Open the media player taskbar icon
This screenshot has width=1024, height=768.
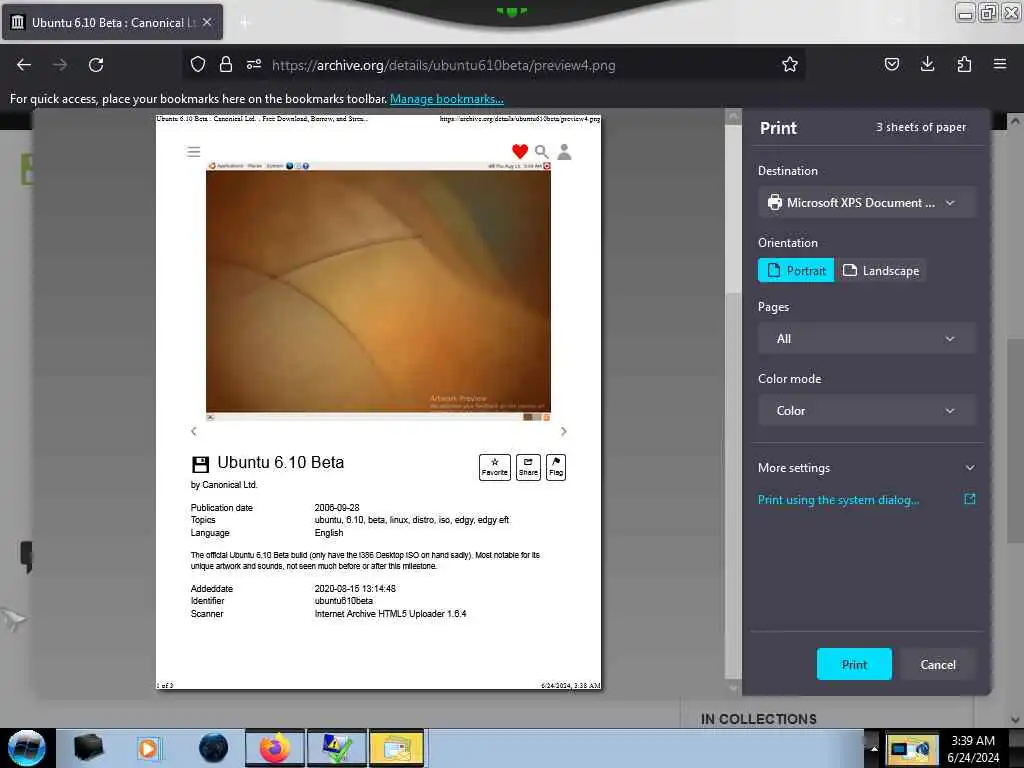tap(149, 748)
